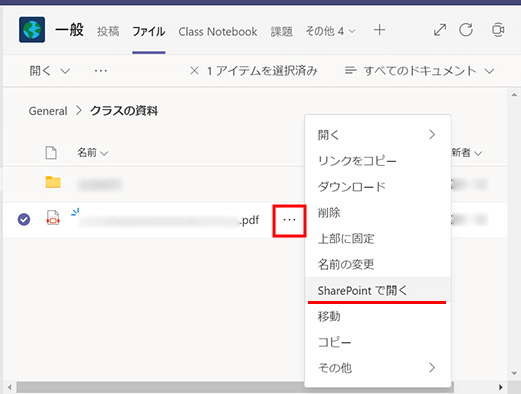
Task: Choose 削除 from context menu
Action: (378, 212)
